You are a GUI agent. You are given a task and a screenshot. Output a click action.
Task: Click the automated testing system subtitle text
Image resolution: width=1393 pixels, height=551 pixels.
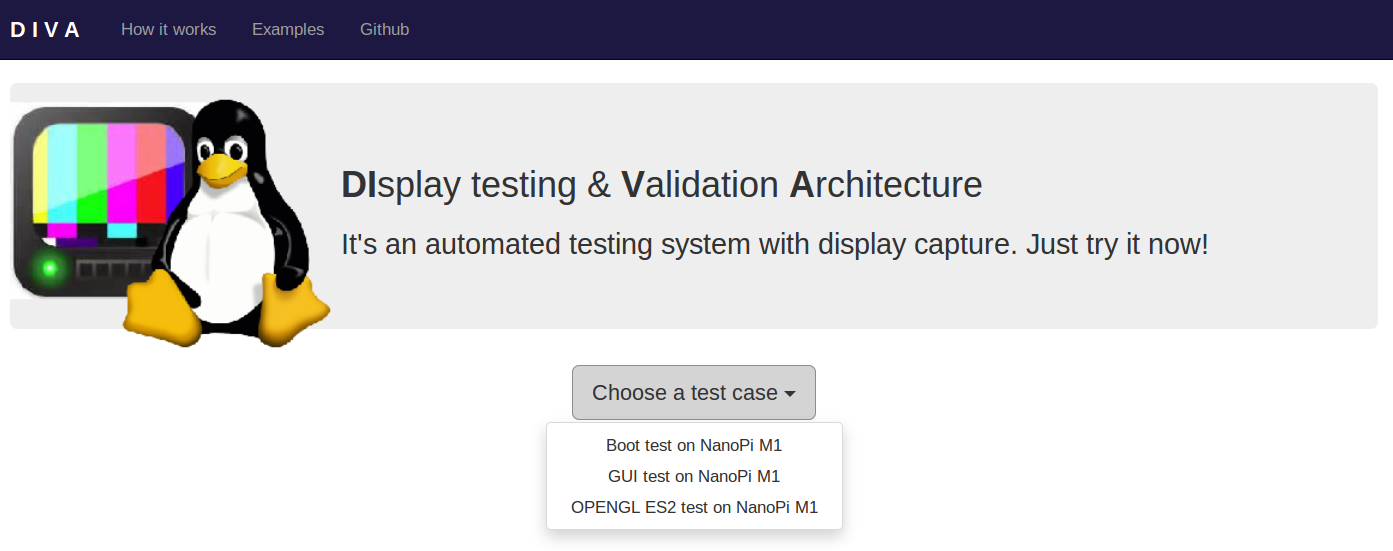[x=774, y=244]
